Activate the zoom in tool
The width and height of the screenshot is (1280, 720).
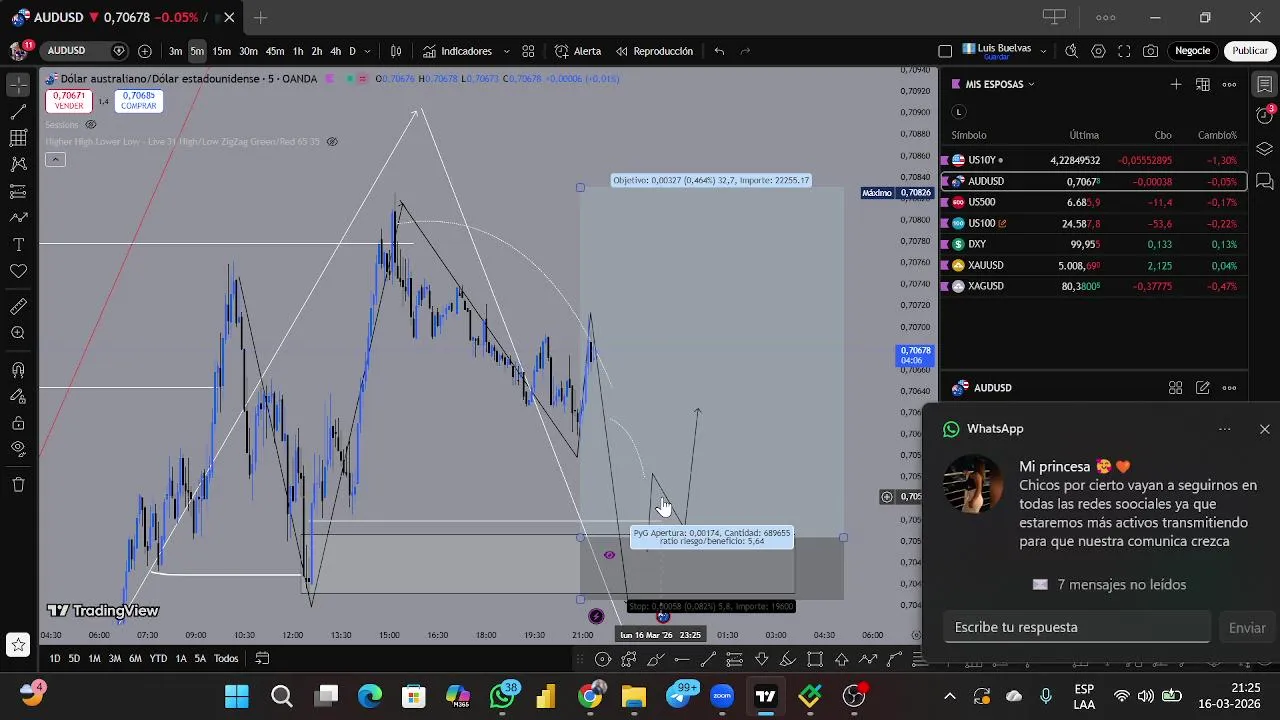[x=18, y=333]
